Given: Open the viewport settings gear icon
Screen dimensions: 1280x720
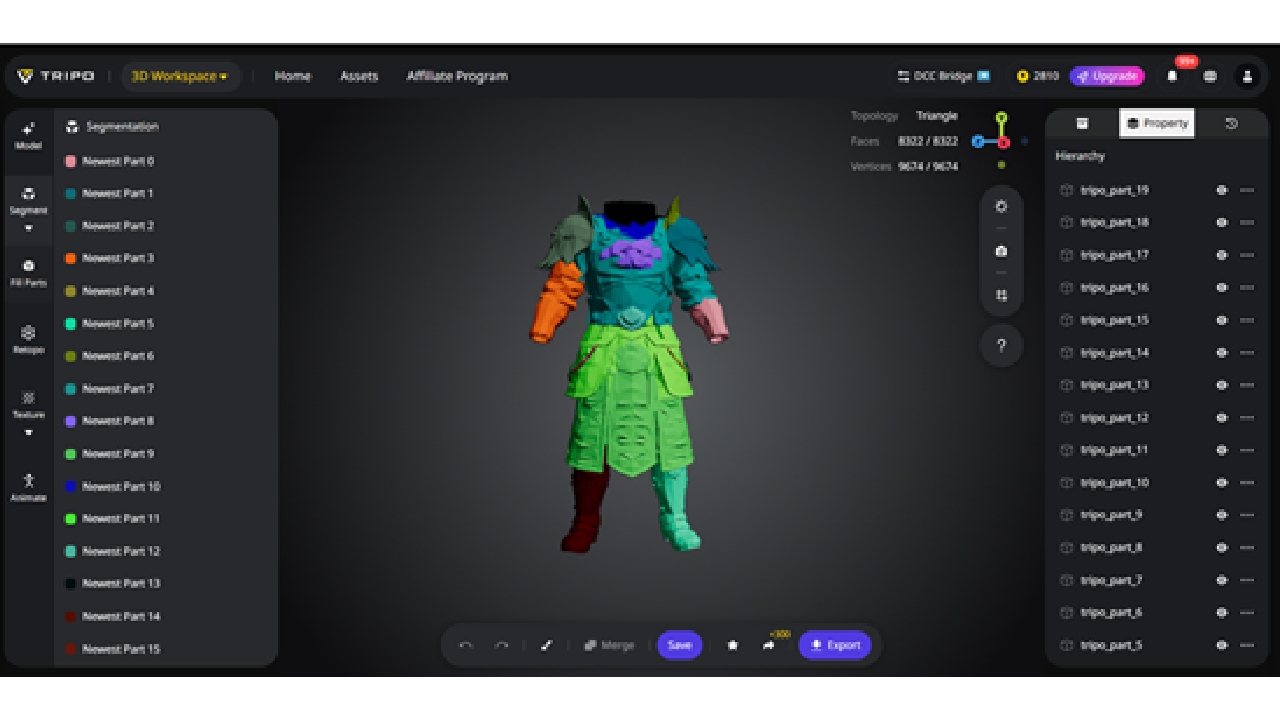Looking at the screenshot, I should 1001,206.
